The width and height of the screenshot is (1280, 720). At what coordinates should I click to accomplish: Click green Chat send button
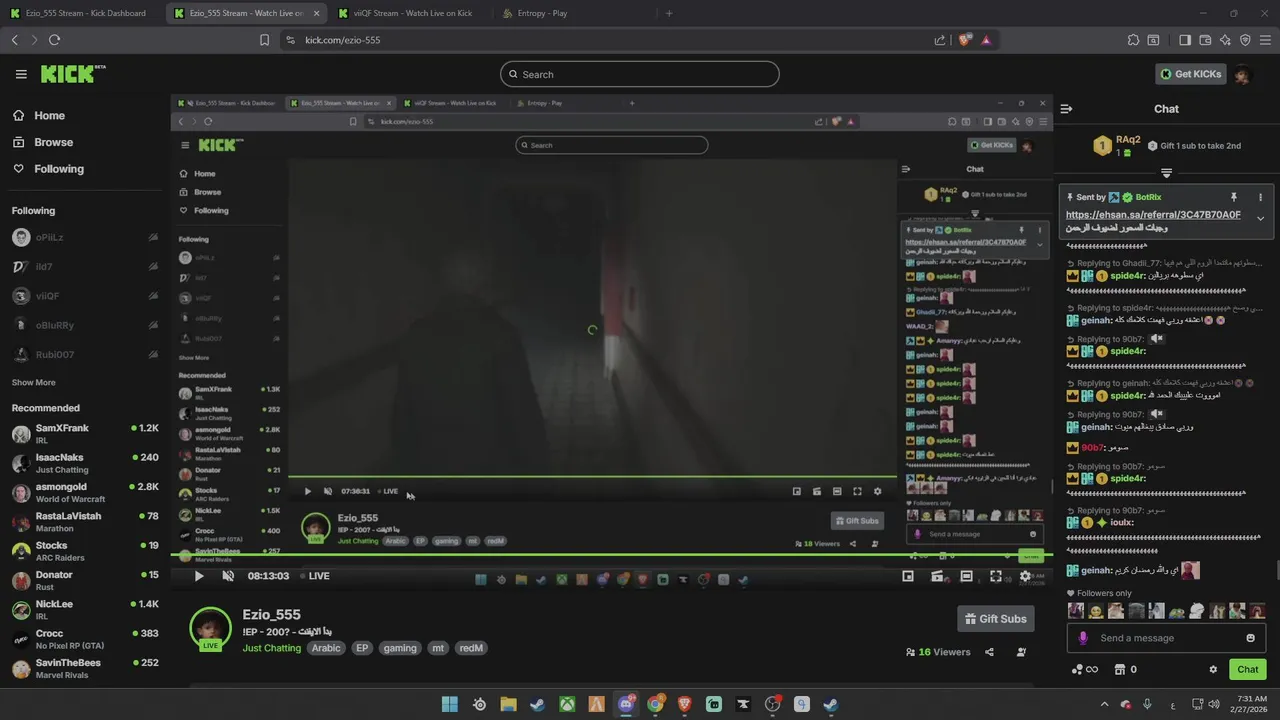(x=1248, y=669)
